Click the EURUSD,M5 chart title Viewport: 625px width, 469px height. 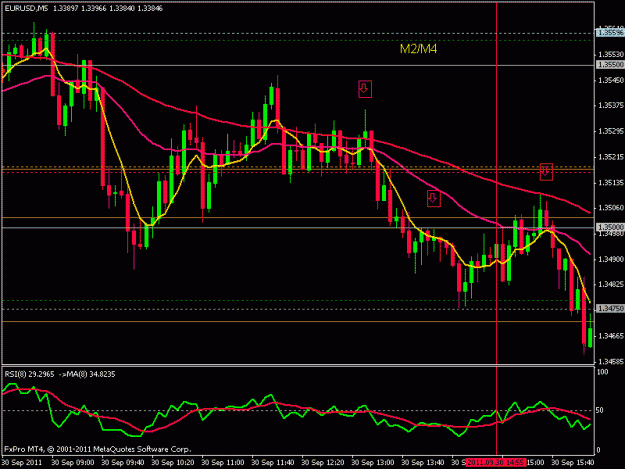(x=26, y=8)
